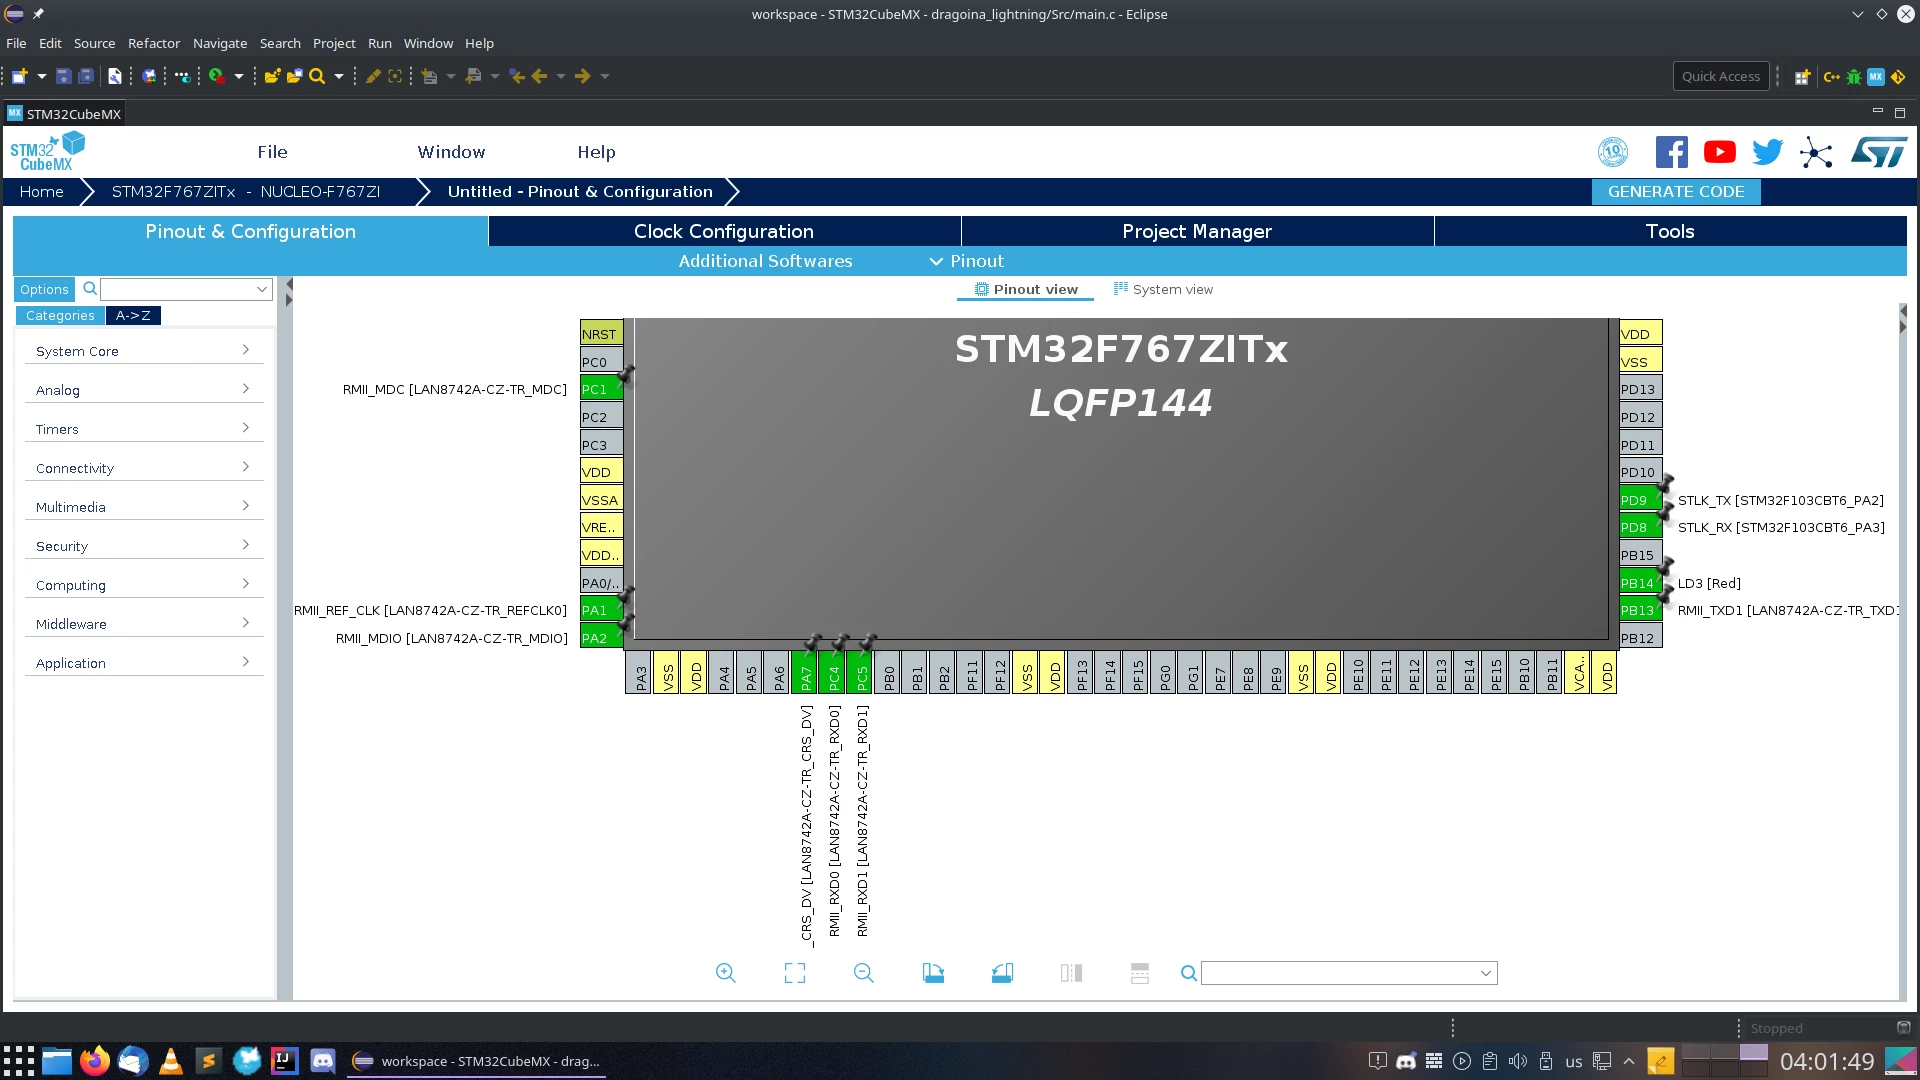This screenshot has height=1080, width=1920.
Task: Open the Refactor menu
Action: pyautogui.click(x=154, y=43)
